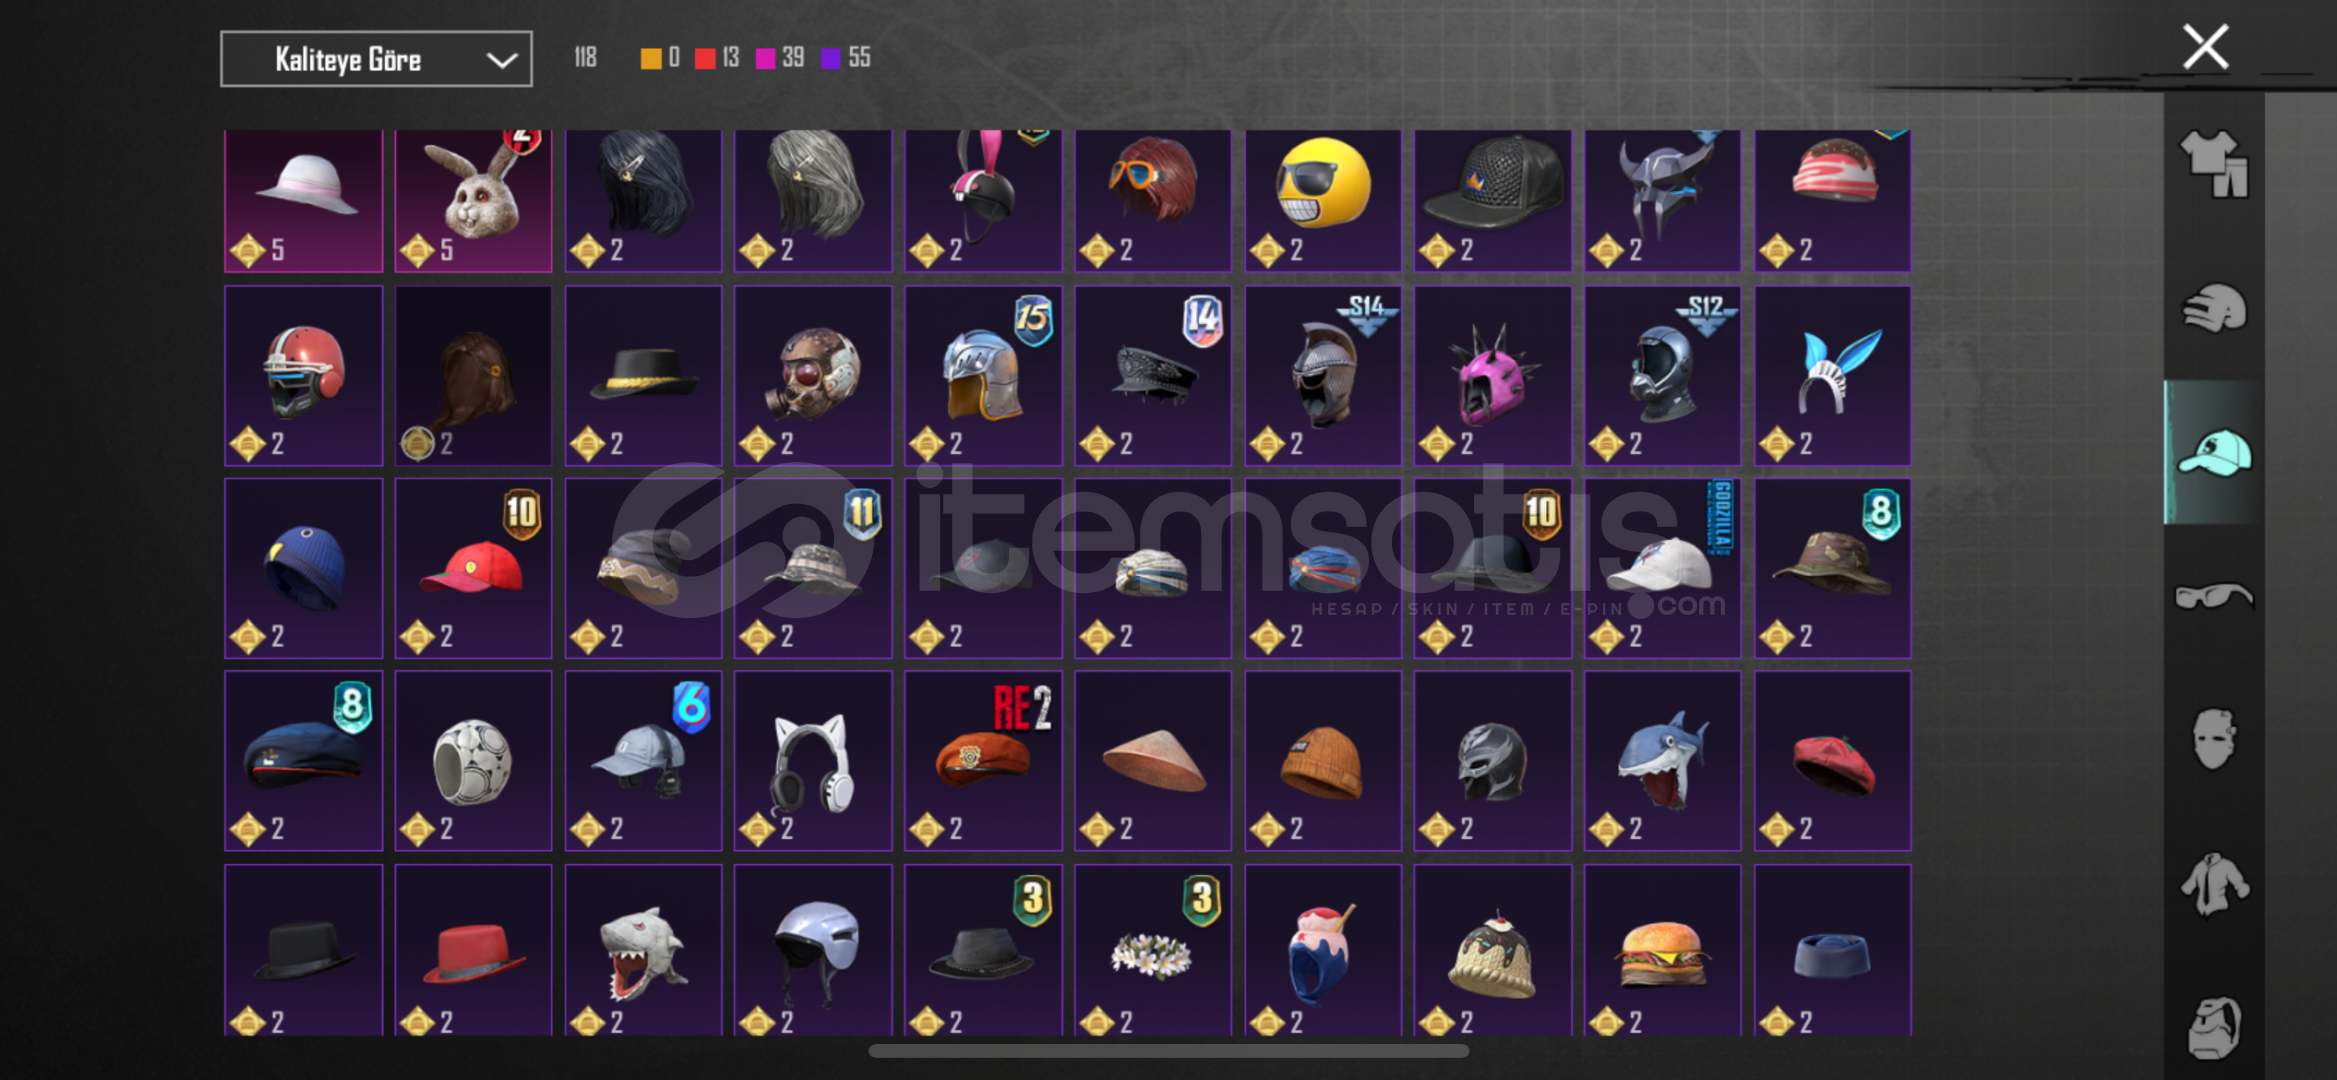Expand the Kaliteye Göre sort dropdown

[x=376, y=59]
